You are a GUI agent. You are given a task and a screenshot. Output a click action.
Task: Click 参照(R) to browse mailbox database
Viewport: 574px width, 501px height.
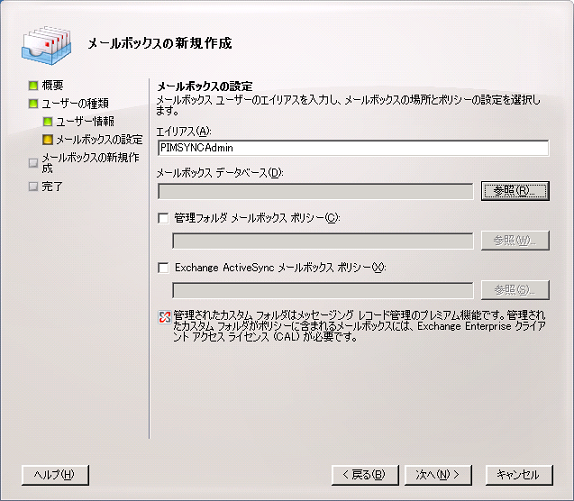click(x=515, y=191)
